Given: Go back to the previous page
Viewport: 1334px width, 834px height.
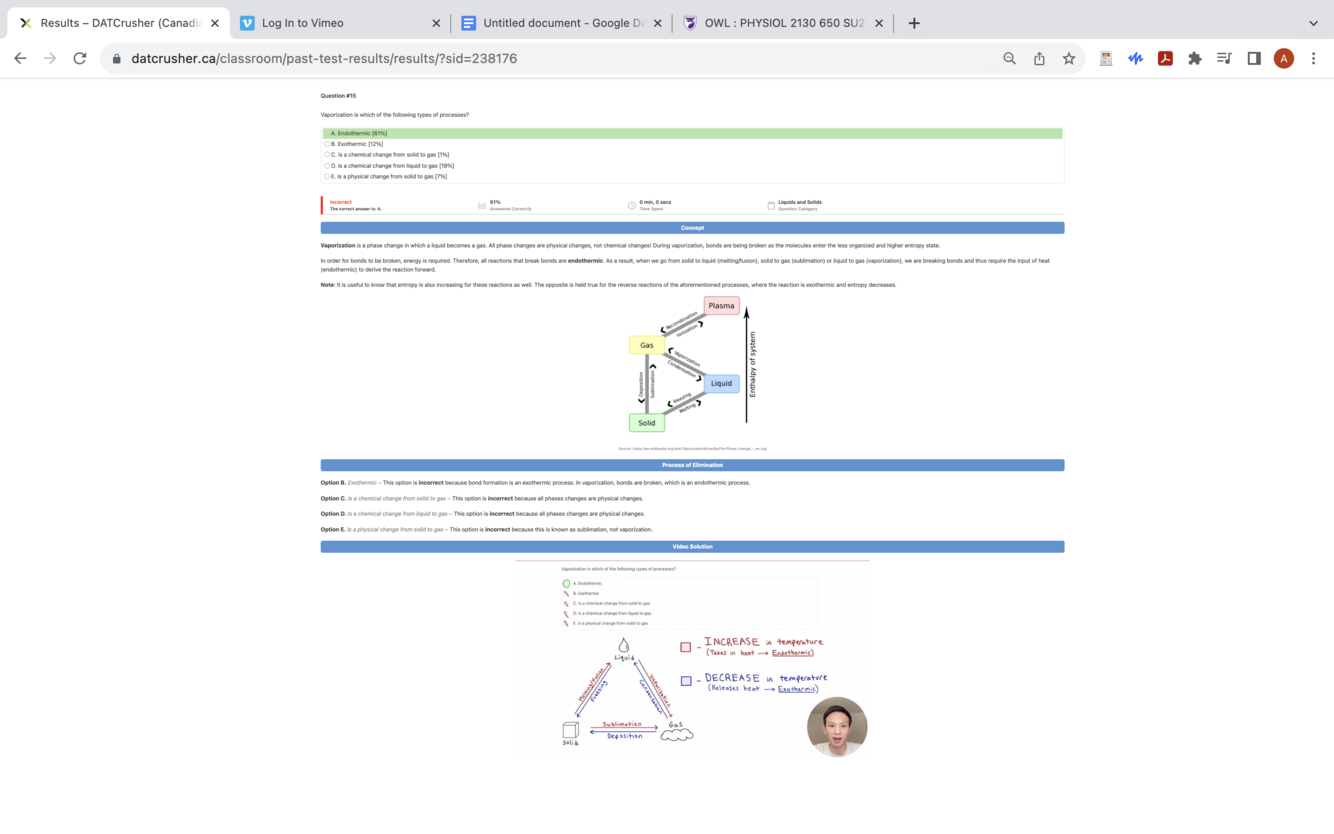Looking at the screenshot, I should coord(20,58).
